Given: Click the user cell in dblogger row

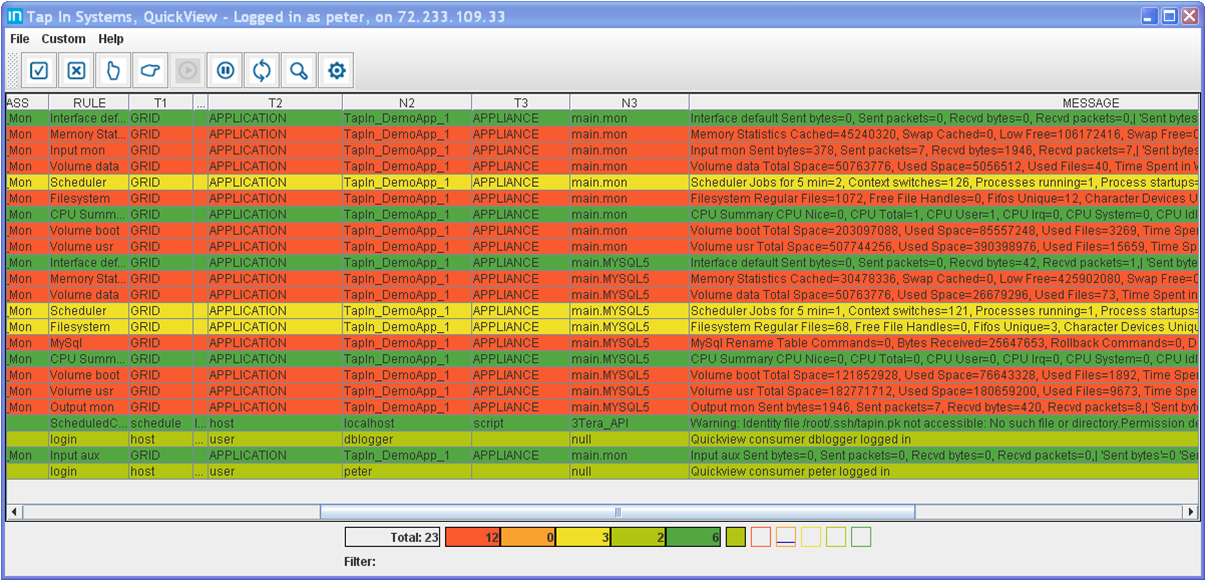Looking at the screenshot, I should pyautogui.click(x=275, y=439).
